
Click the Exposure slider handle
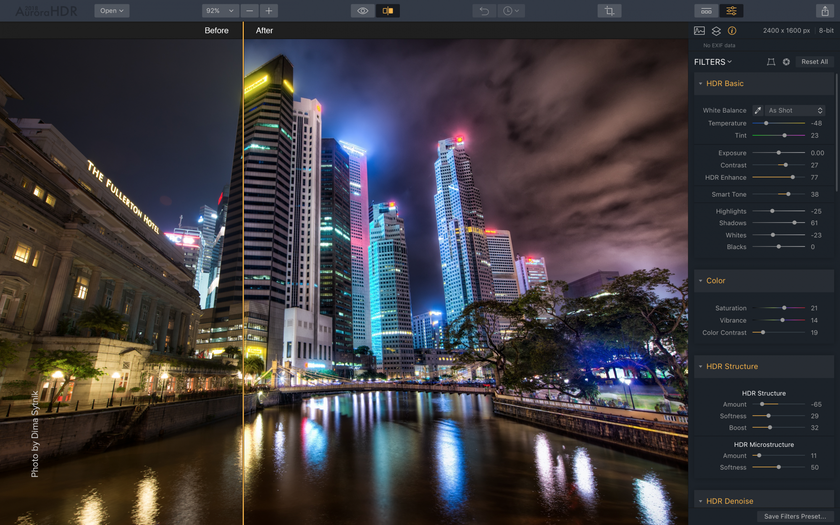[779, 153]
